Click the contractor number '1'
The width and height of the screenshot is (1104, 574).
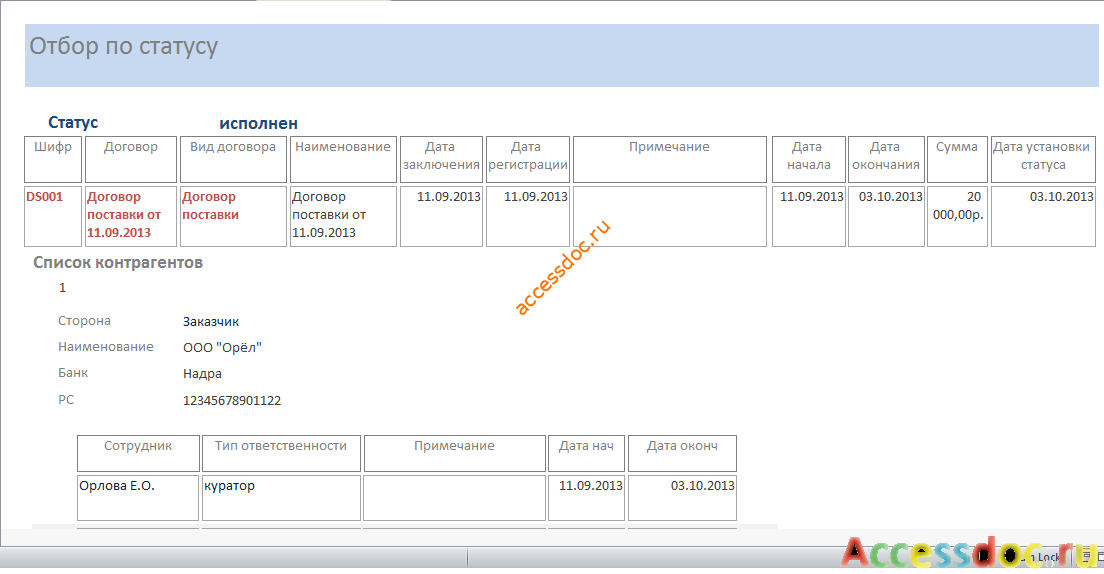point(63,287)
